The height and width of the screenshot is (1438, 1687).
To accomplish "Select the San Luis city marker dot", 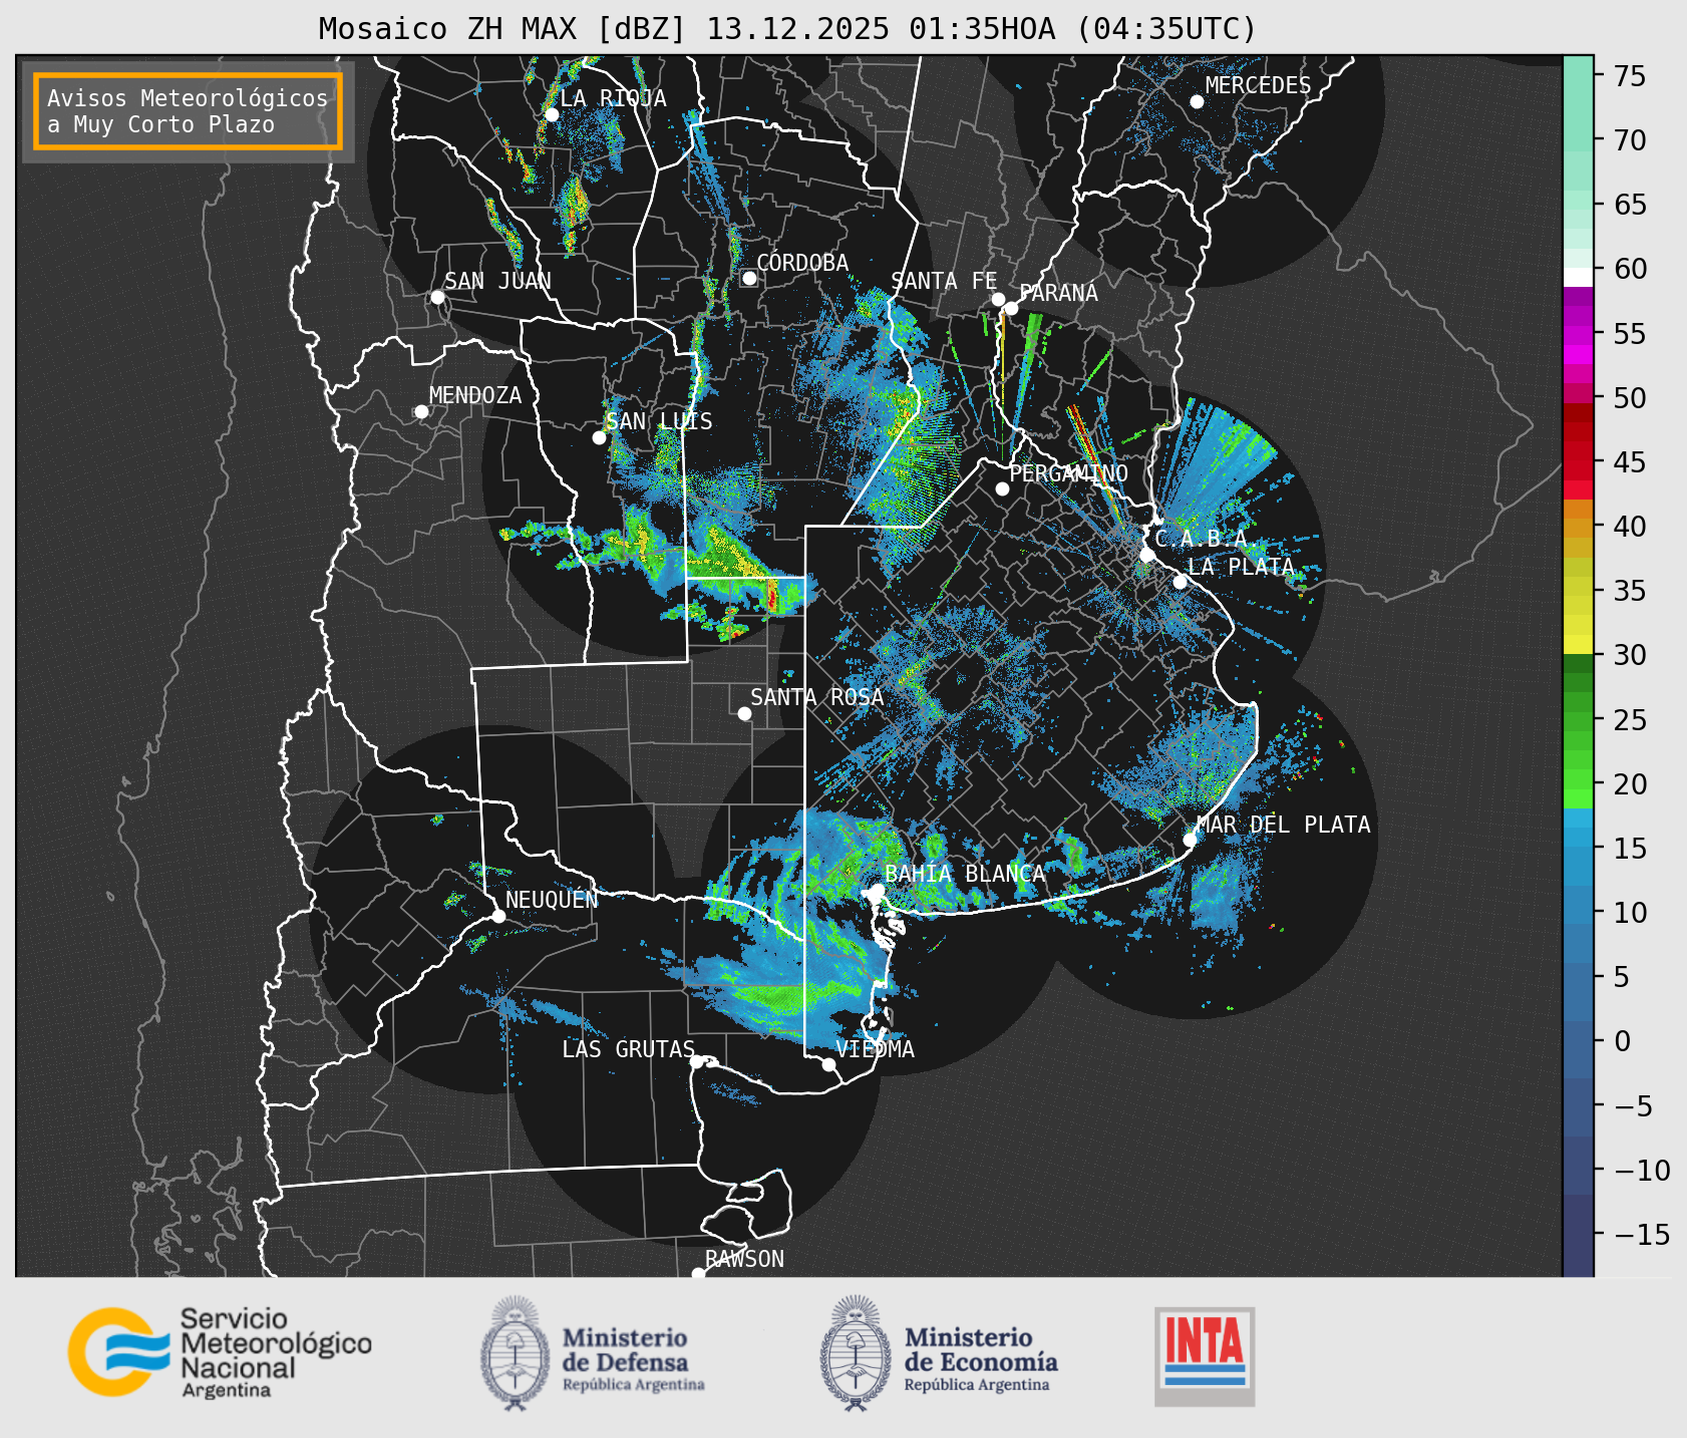I will point(599,438).
